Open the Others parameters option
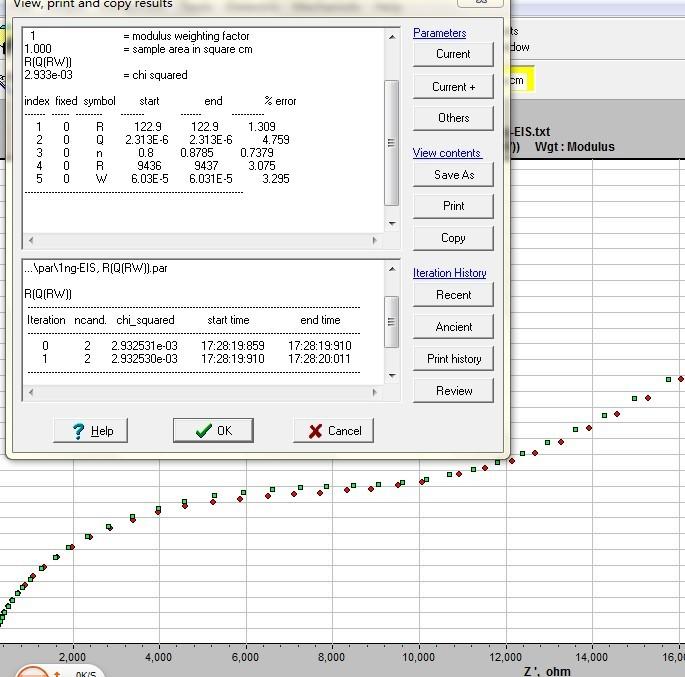This screenshot has width=685, height=677. point(453,118)
